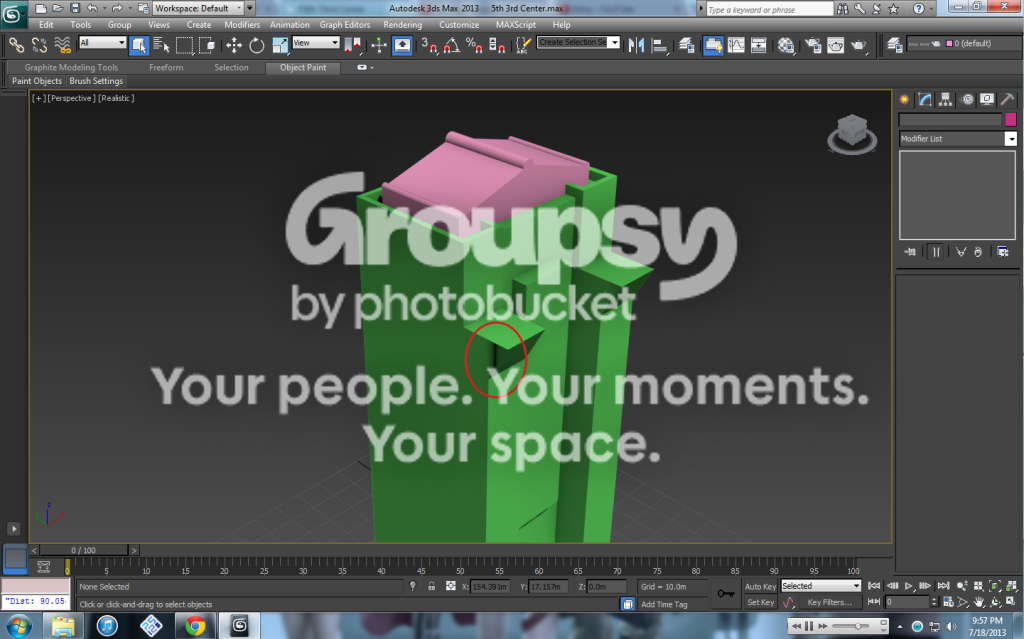Click the Render Production teapot icon

coord(858,45)
